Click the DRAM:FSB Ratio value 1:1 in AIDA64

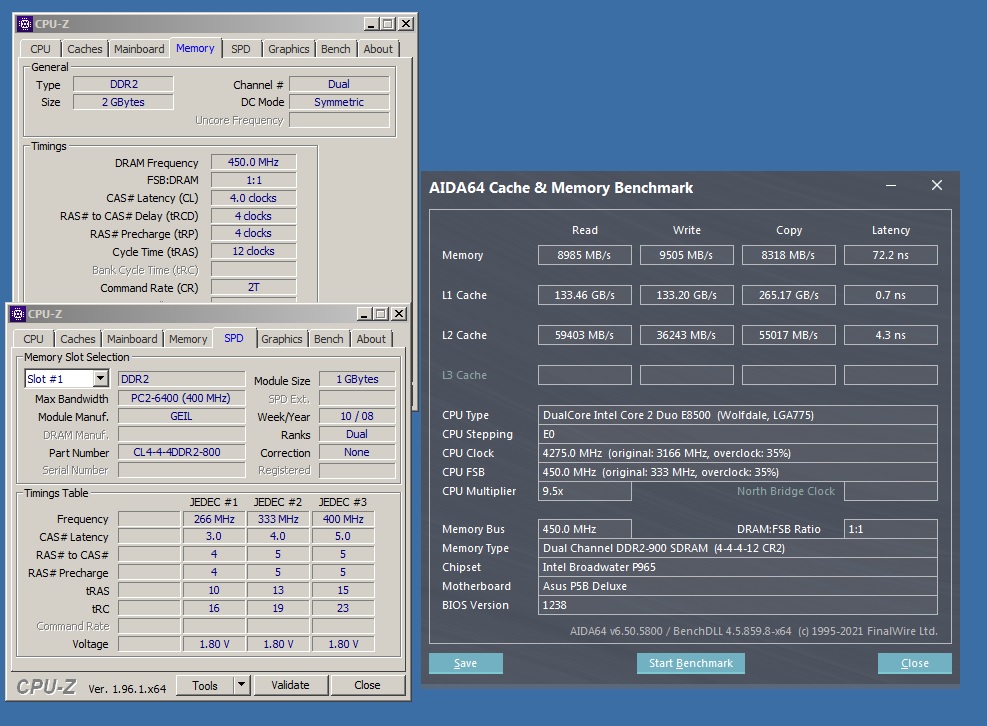pyautogui.click(x=891, y=529)
